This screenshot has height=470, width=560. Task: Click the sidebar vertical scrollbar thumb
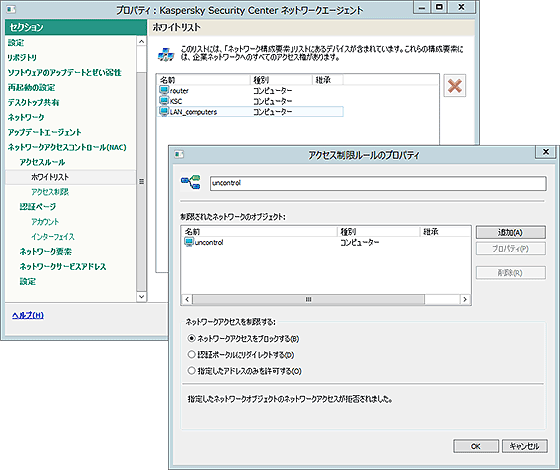tap(141, 181)
